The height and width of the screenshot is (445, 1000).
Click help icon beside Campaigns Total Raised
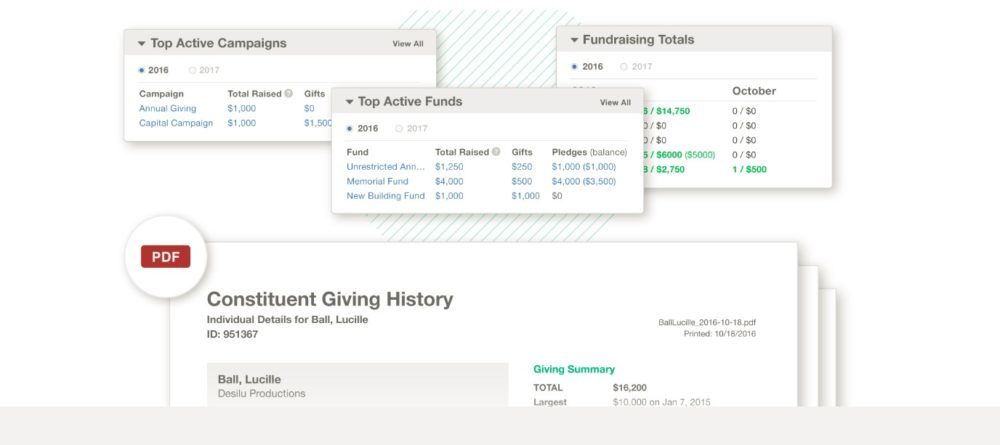coord(289,93)
